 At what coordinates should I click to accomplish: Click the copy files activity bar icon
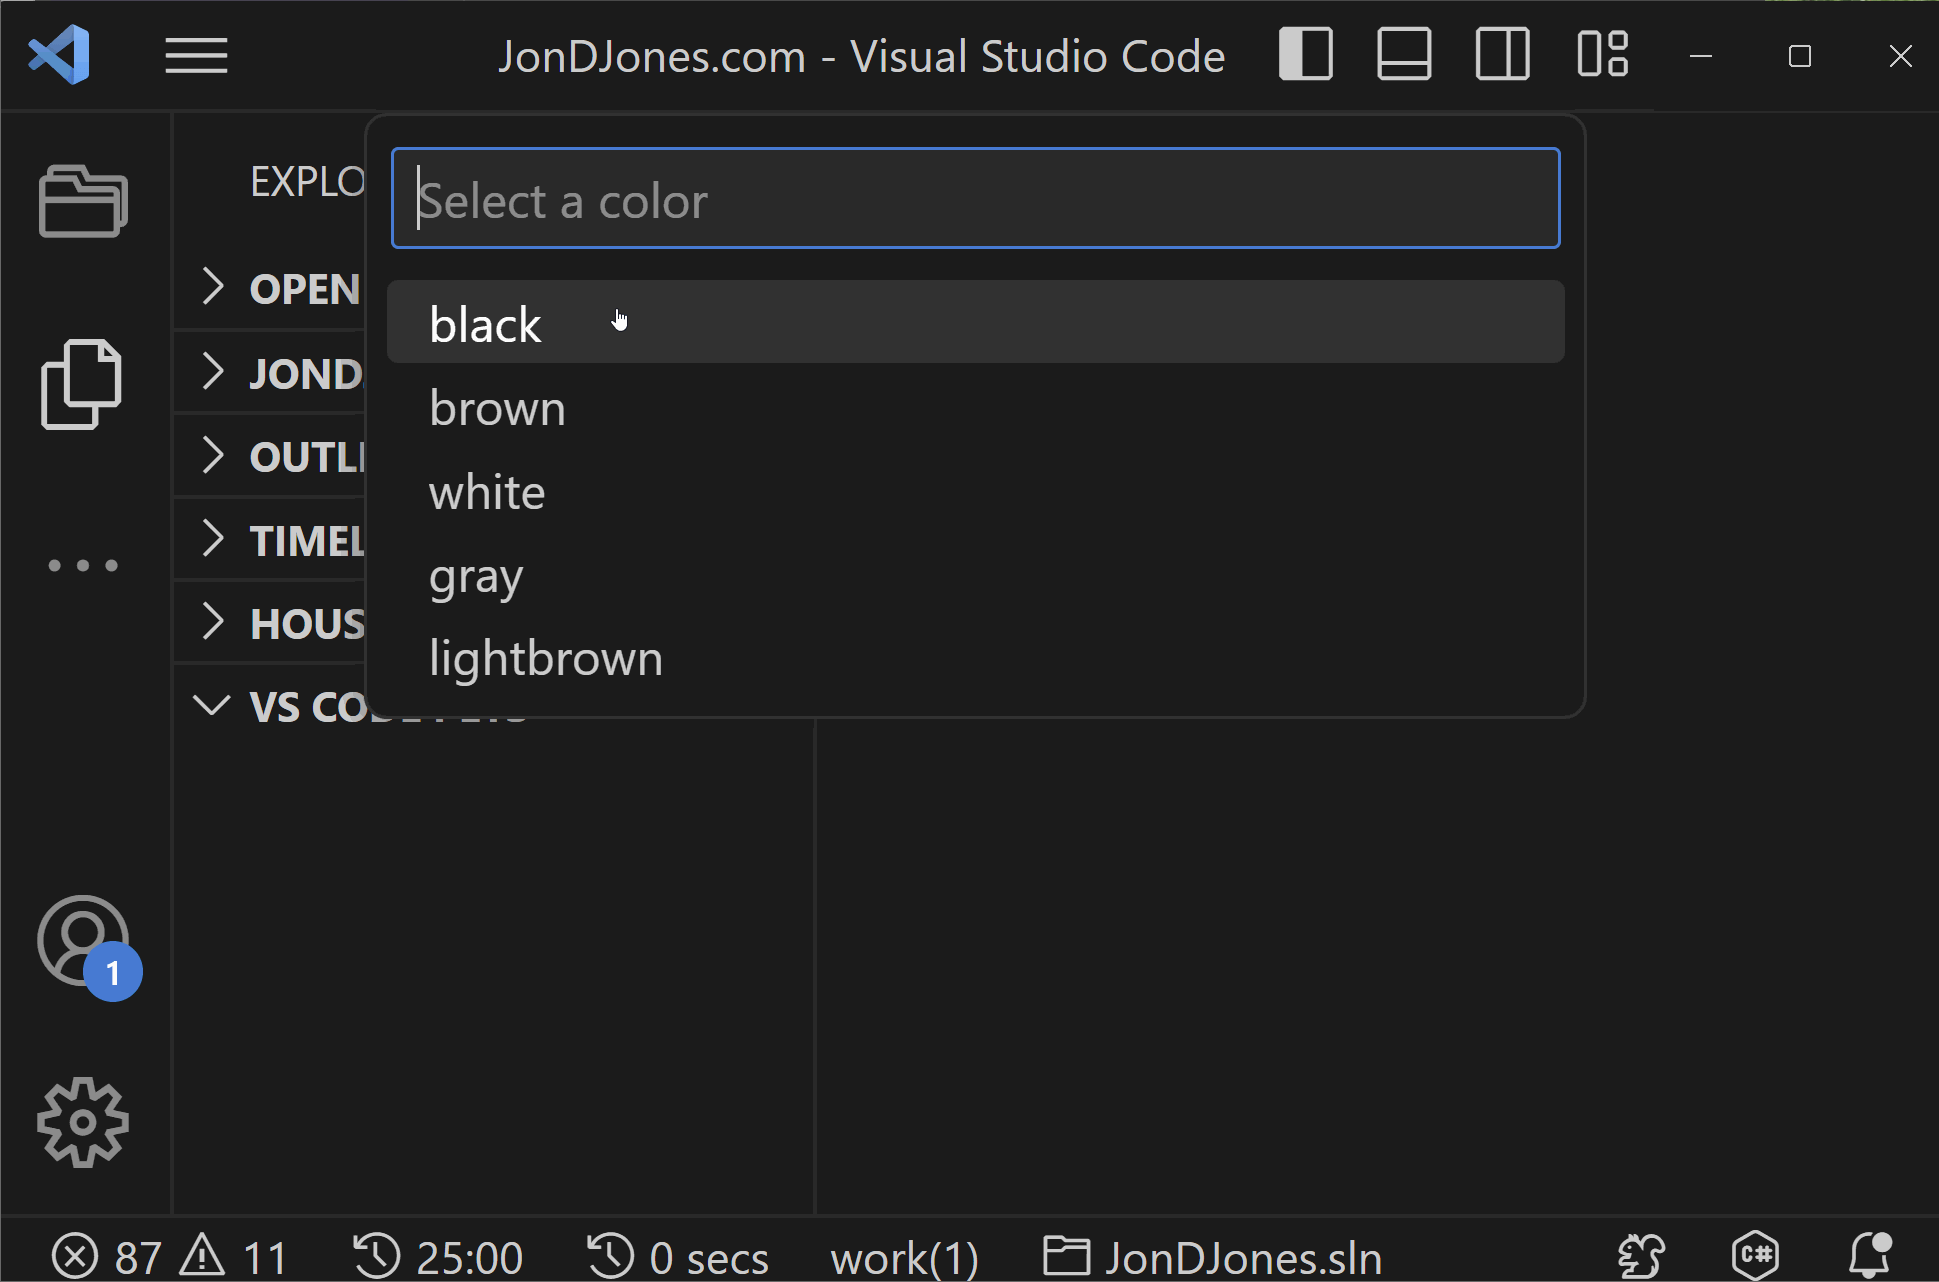(81, 384)
